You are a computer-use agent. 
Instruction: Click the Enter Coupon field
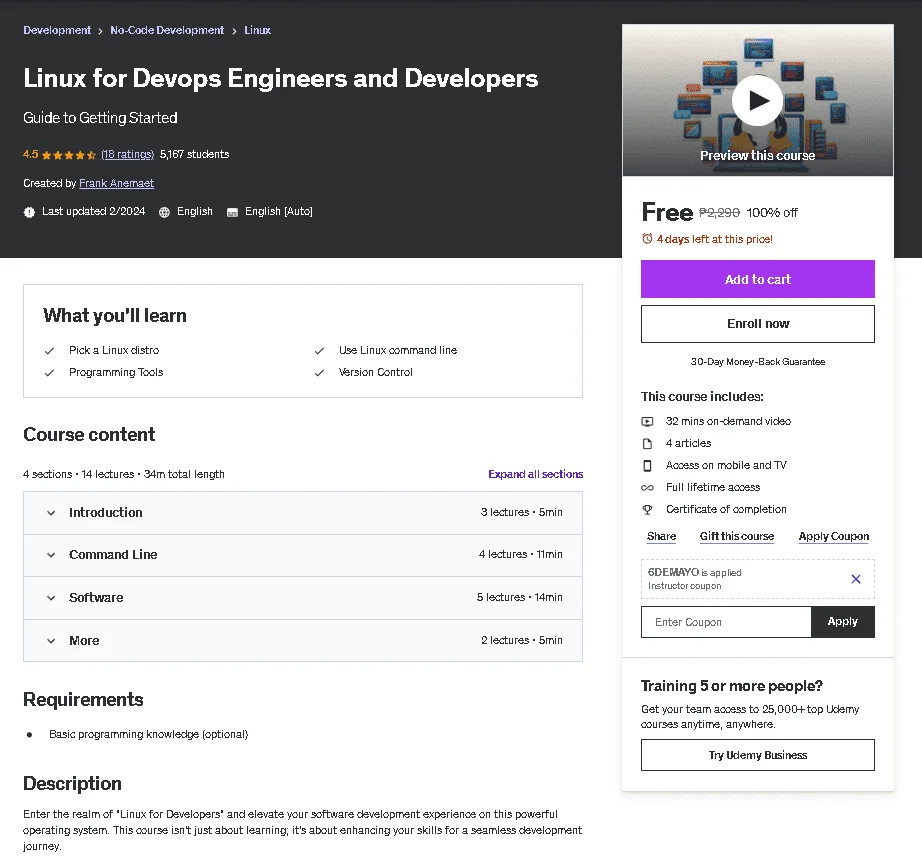(726, 622)
